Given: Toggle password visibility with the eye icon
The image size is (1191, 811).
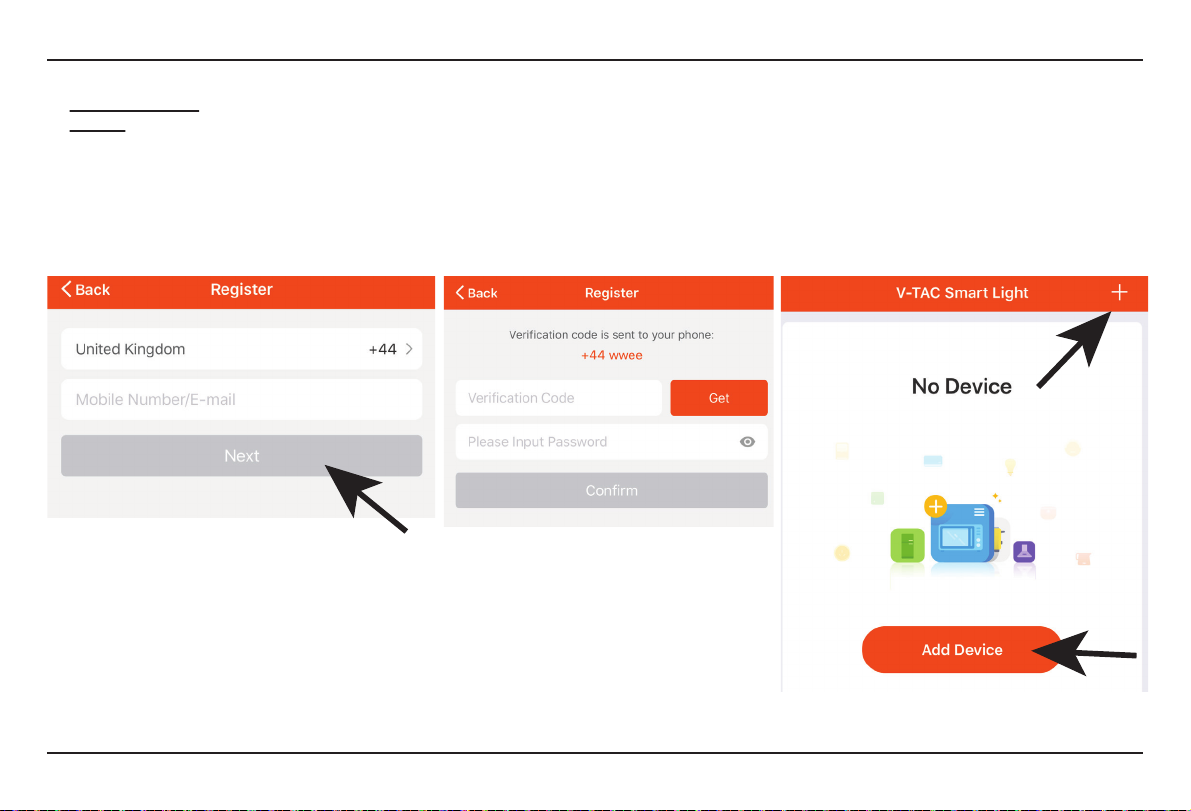Looking at the screenshot, I should tap(747, 442).
